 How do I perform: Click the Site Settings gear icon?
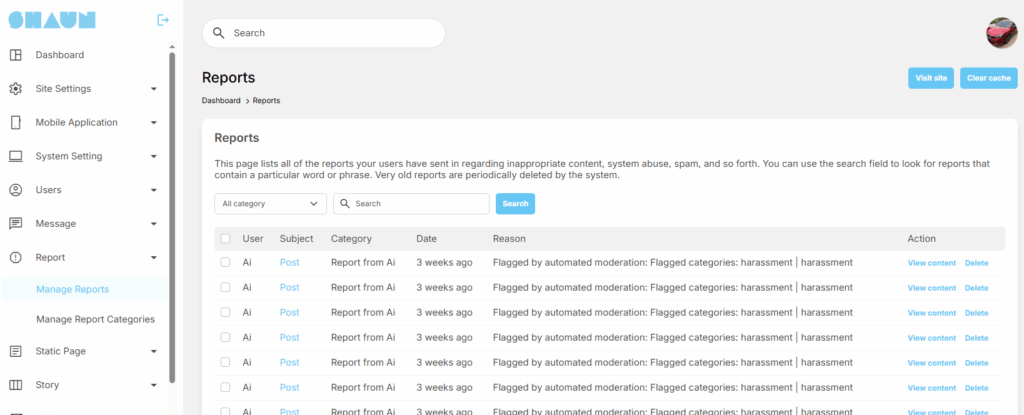(16, 89)
